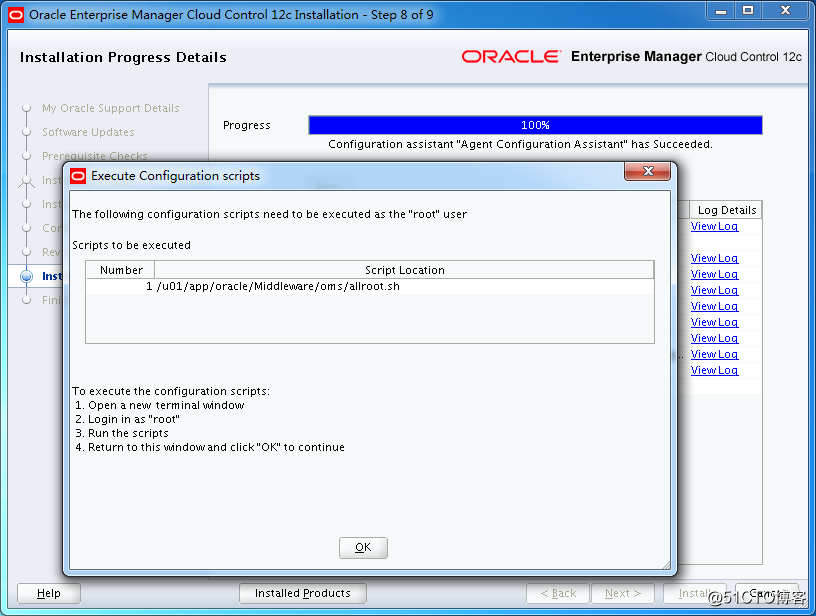Click current Install step bullet in sidebar

(x=27, y=276)
